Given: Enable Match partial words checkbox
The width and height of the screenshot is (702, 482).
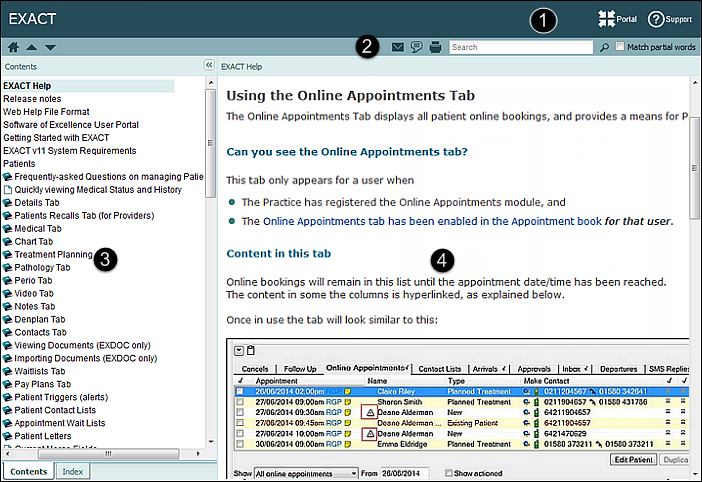Looking at the screenshot, I should coord(620,47).
